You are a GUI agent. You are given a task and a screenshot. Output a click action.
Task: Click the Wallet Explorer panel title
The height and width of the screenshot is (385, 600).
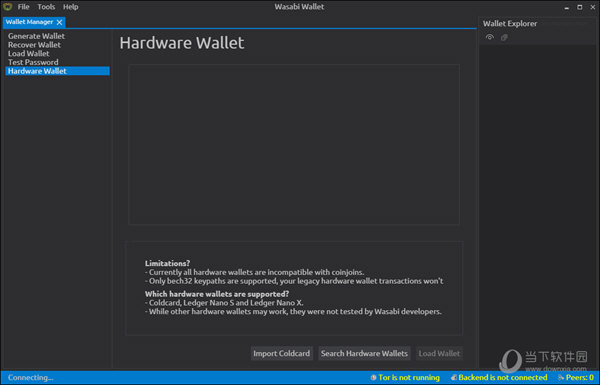(510, 24)
